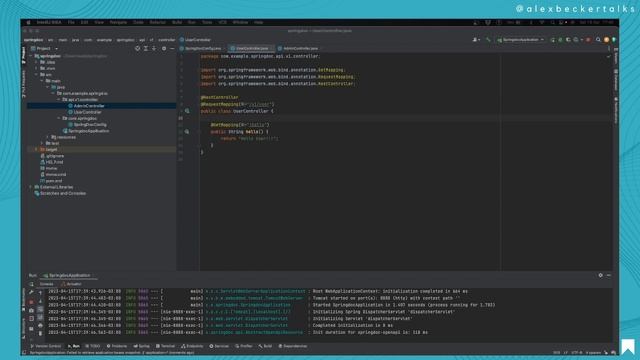Click the Clear All trash icon in console

(40, 333)
